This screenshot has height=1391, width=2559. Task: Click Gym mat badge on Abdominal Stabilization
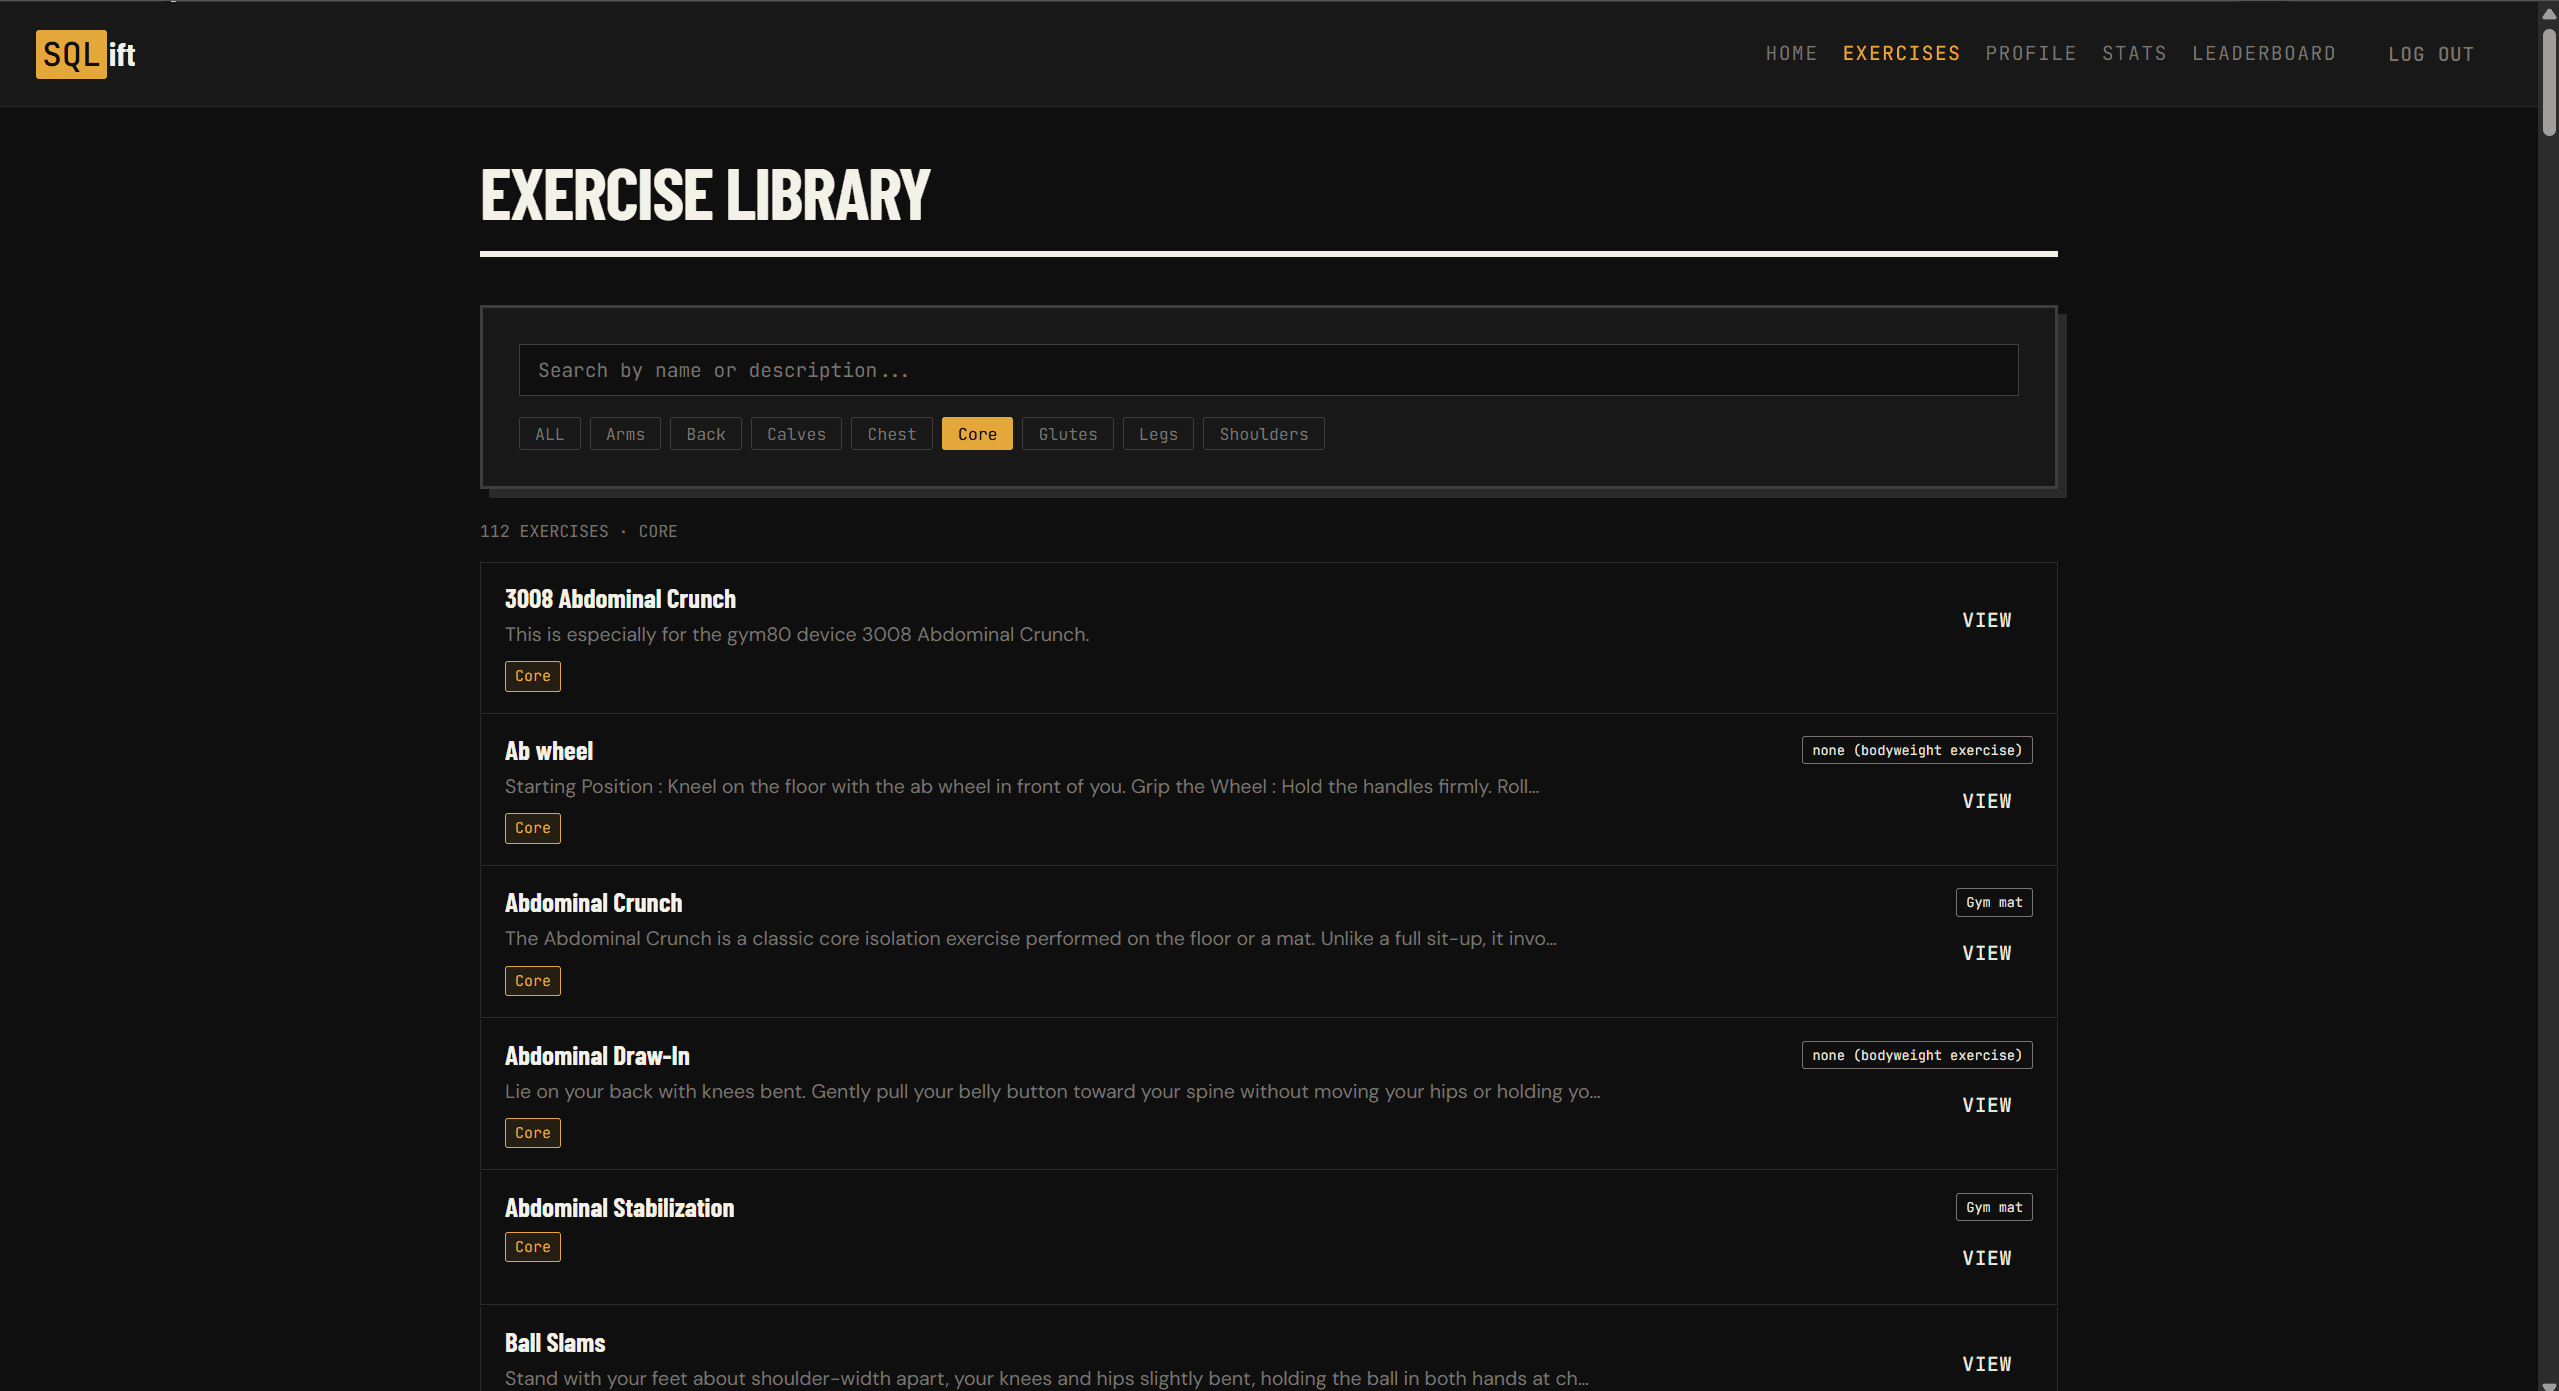point(1994,1207)
